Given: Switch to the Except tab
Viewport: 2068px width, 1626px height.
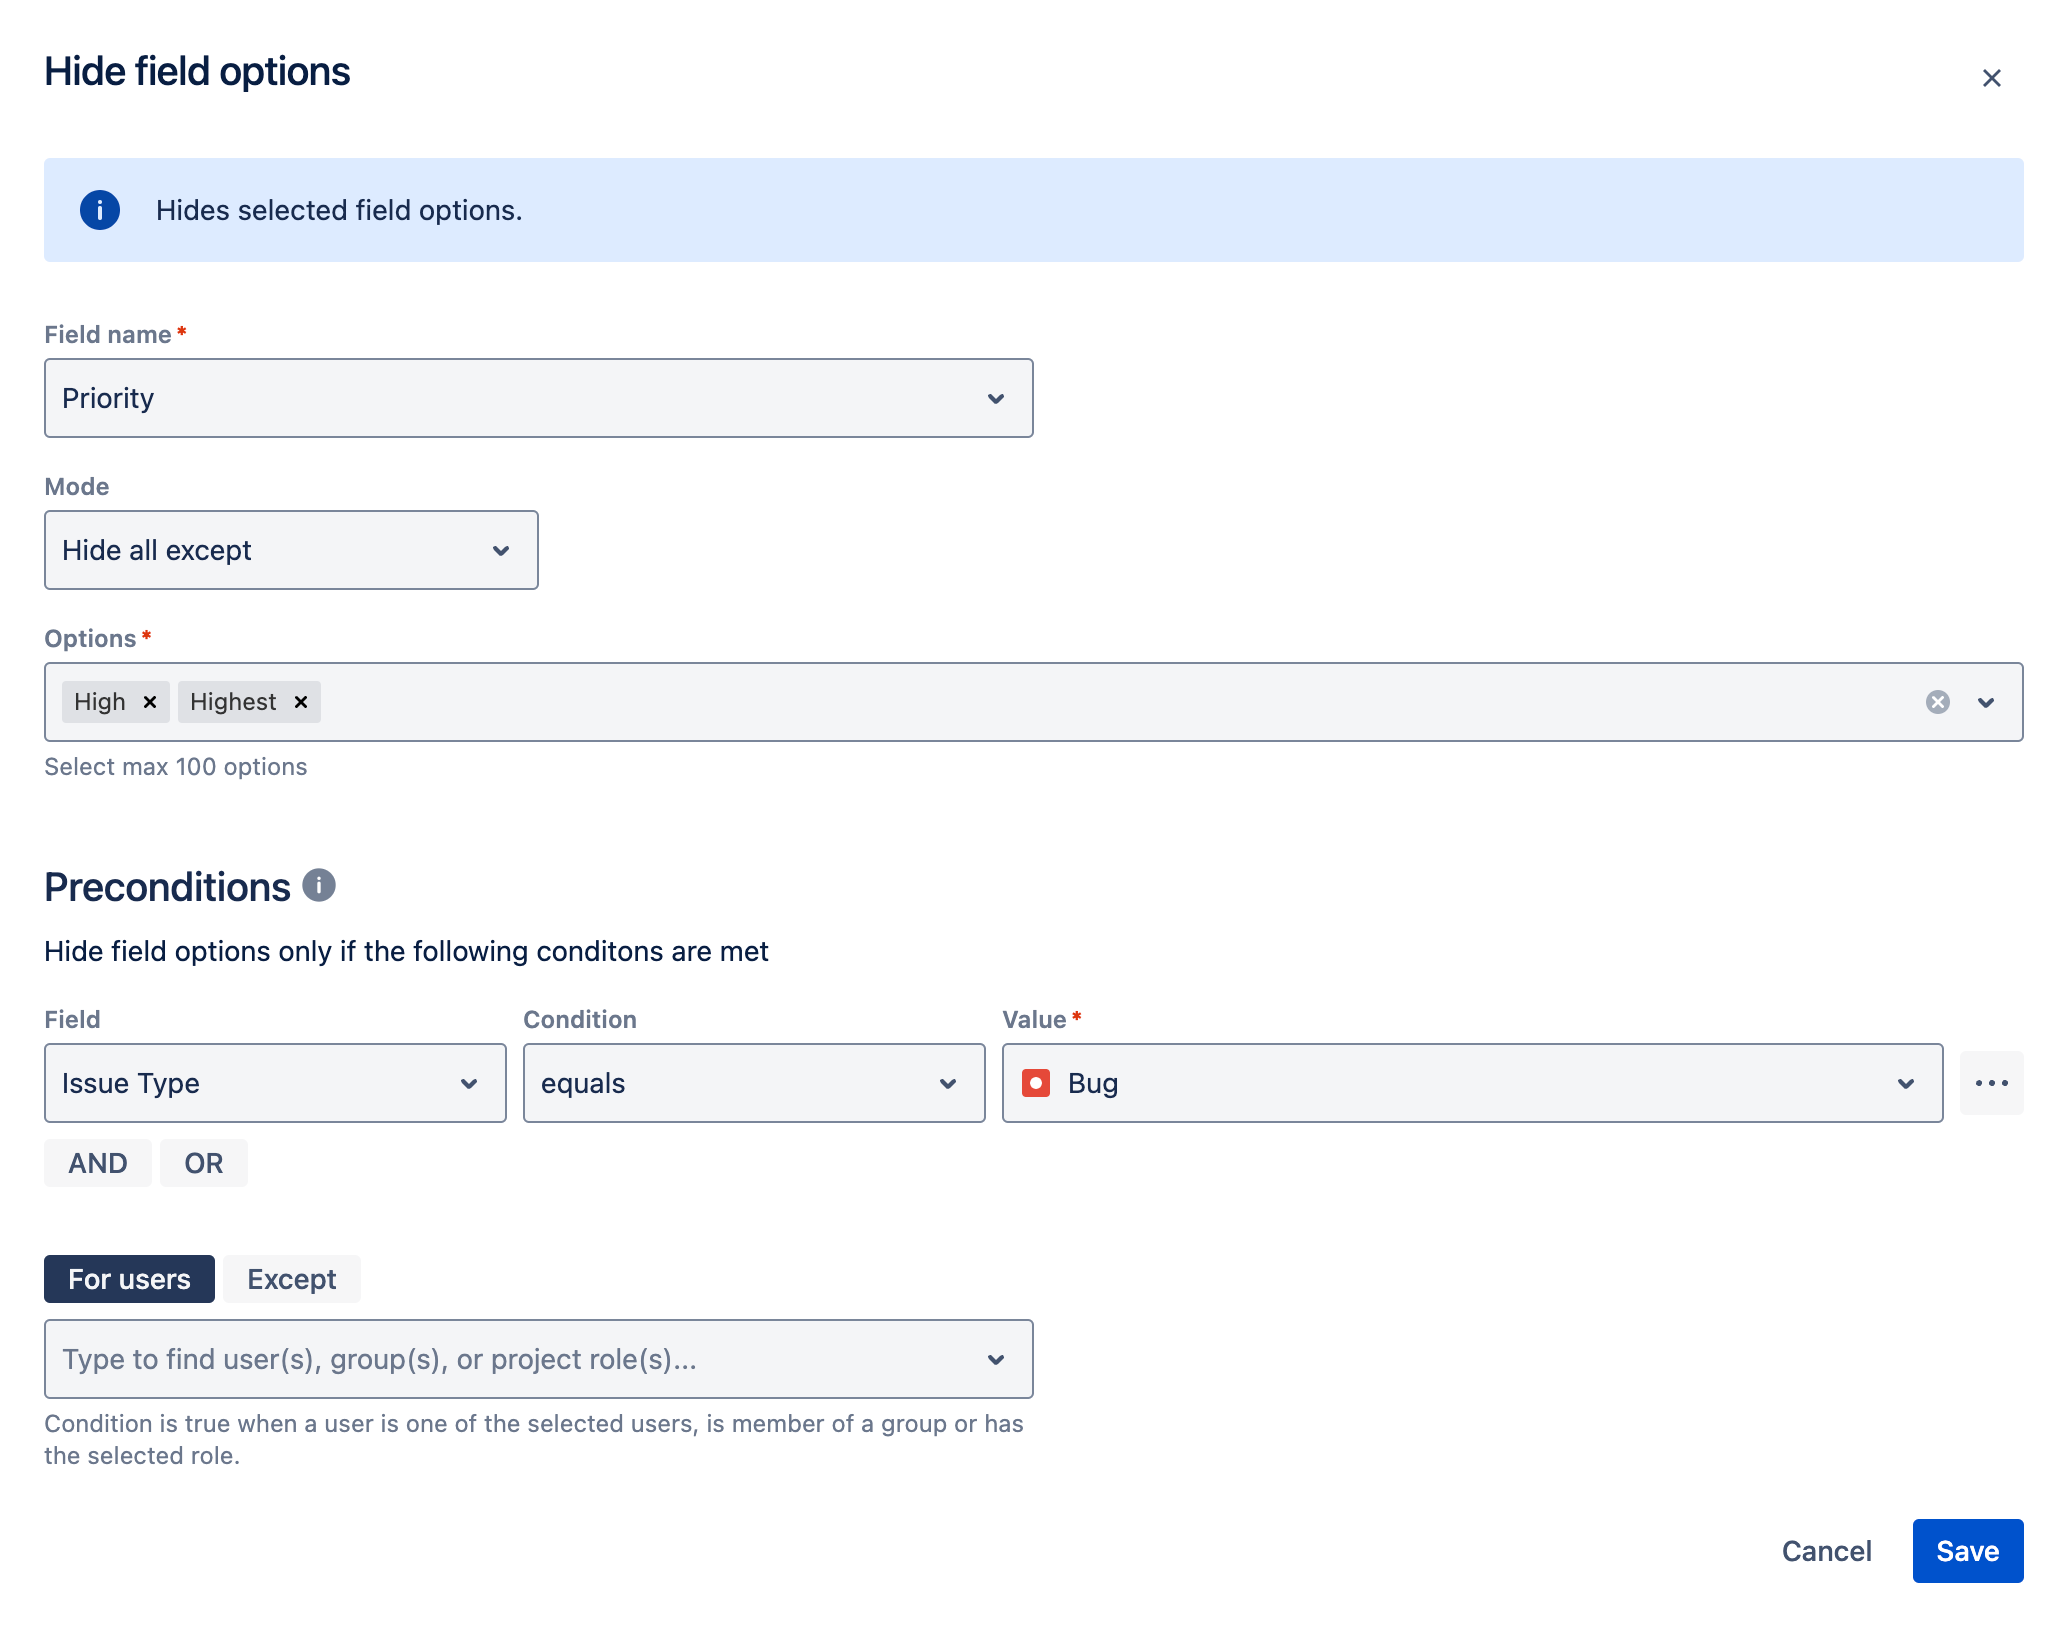Looking at the screenshot, I should pos(291,1279).
